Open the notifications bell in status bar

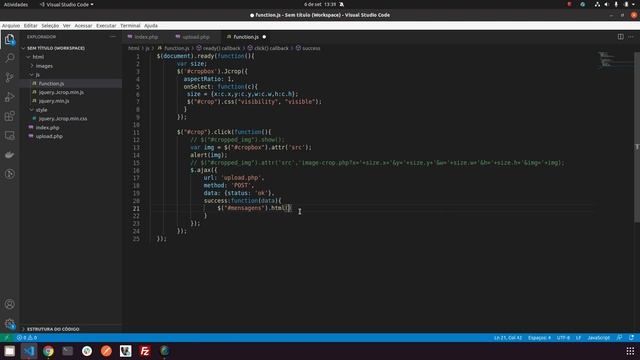point(631,338)
